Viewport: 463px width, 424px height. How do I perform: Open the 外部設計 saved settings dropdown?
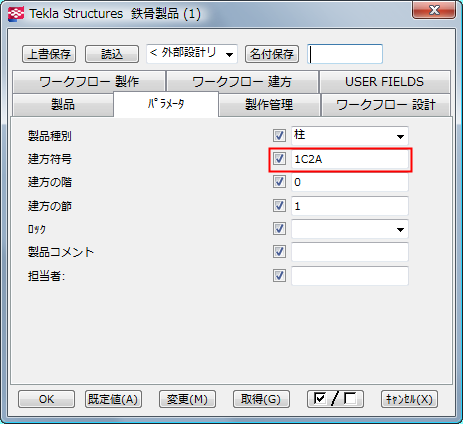(x=192, y=54)
